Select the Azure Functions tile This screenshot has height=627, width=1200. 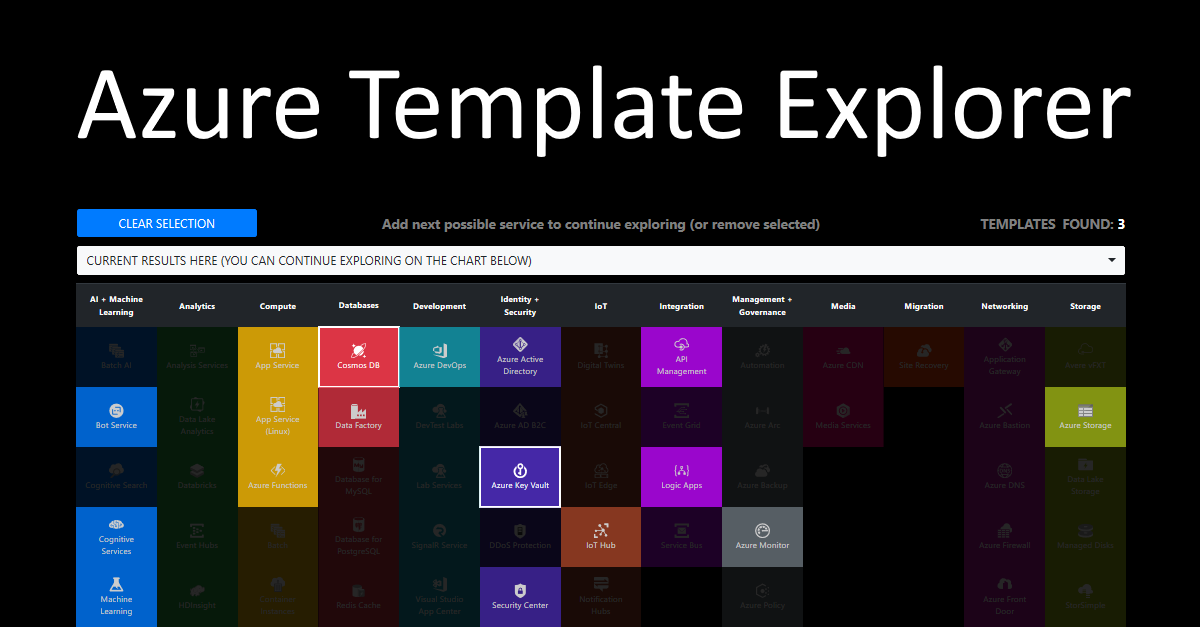[277, 477]
